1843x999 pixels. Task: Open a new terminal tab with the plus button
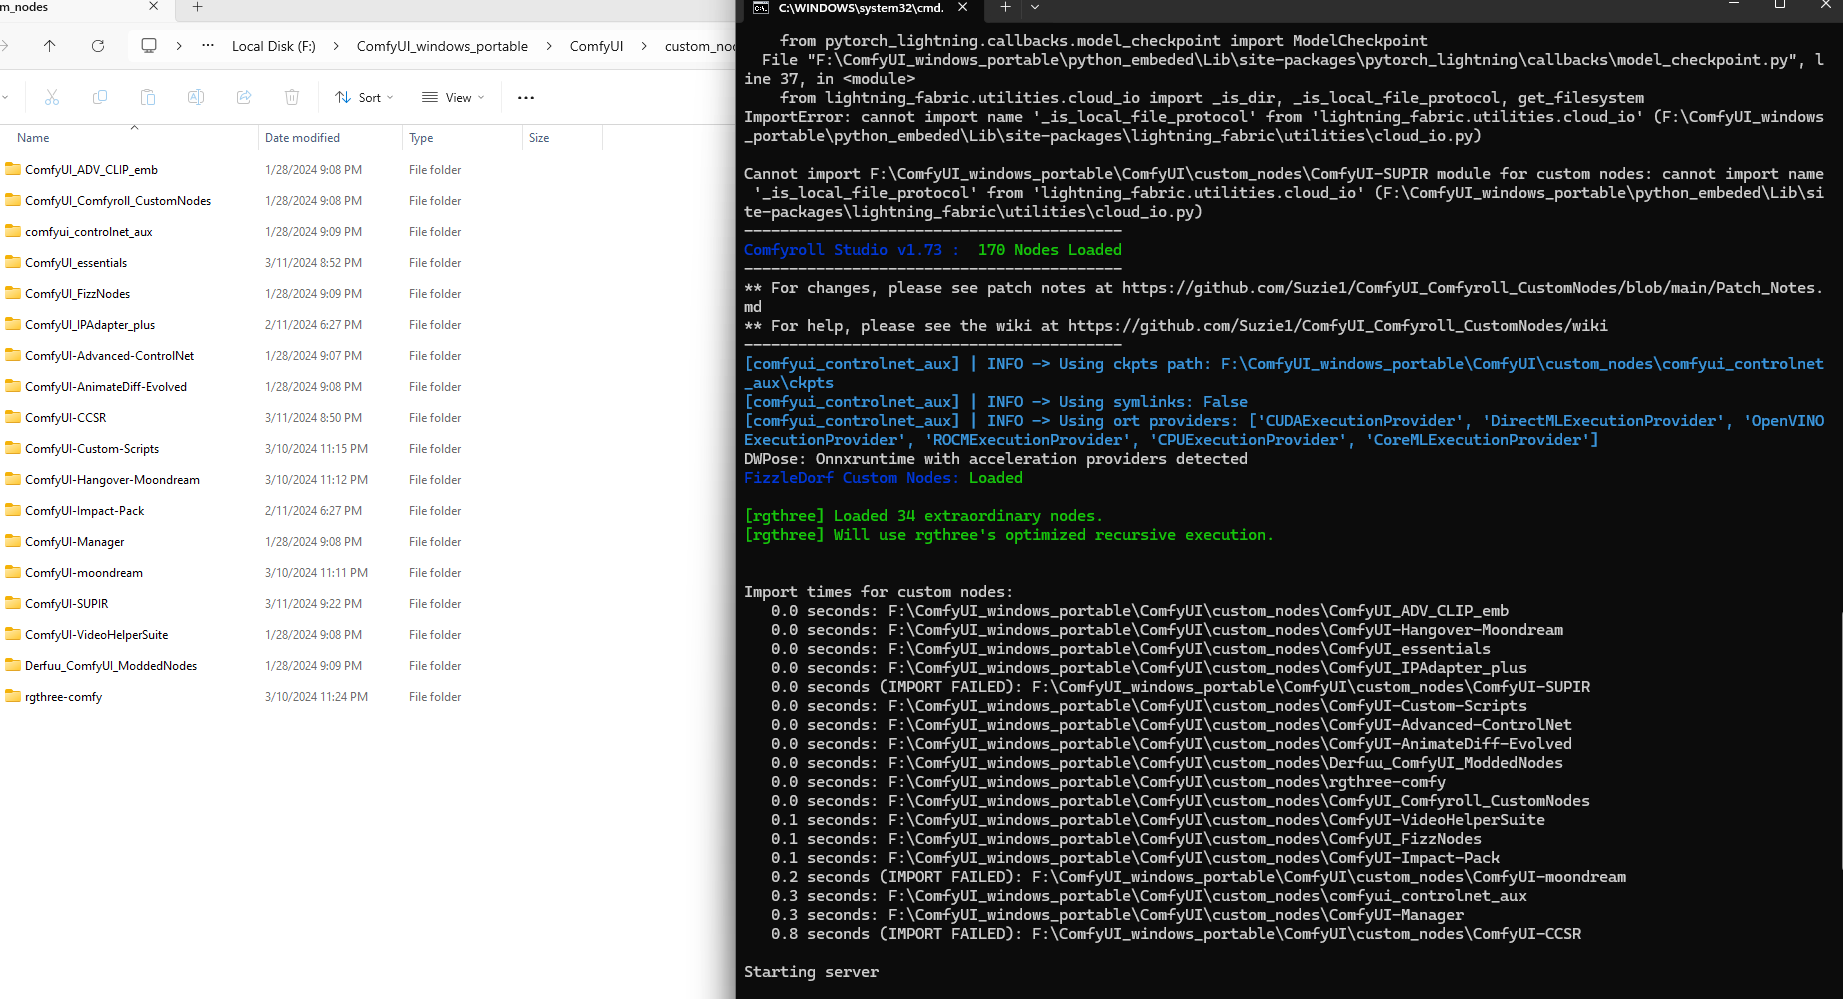1004,10
